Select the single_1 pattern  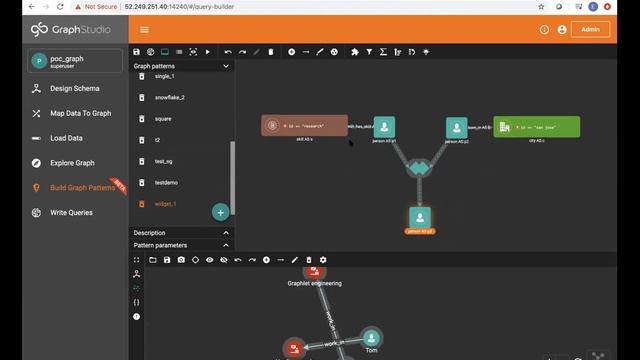164,76
